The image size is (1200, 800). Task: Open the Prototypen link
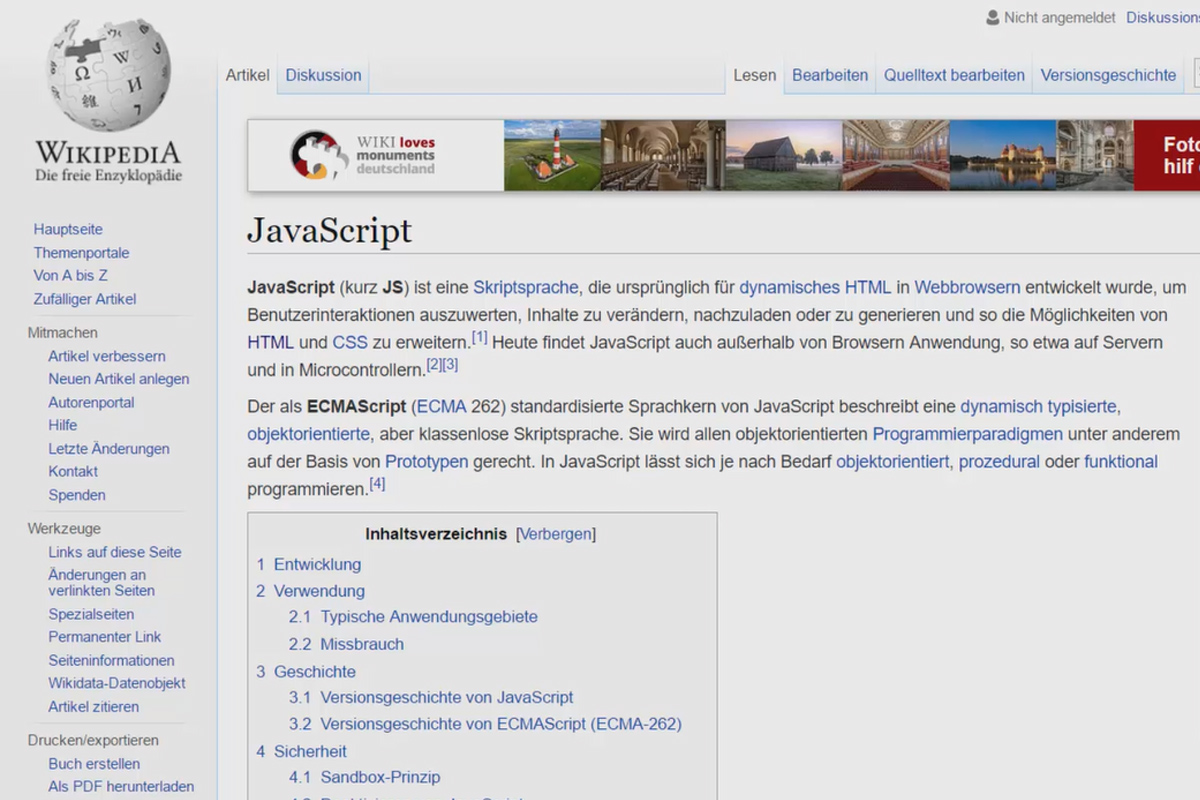click(427, 462)
